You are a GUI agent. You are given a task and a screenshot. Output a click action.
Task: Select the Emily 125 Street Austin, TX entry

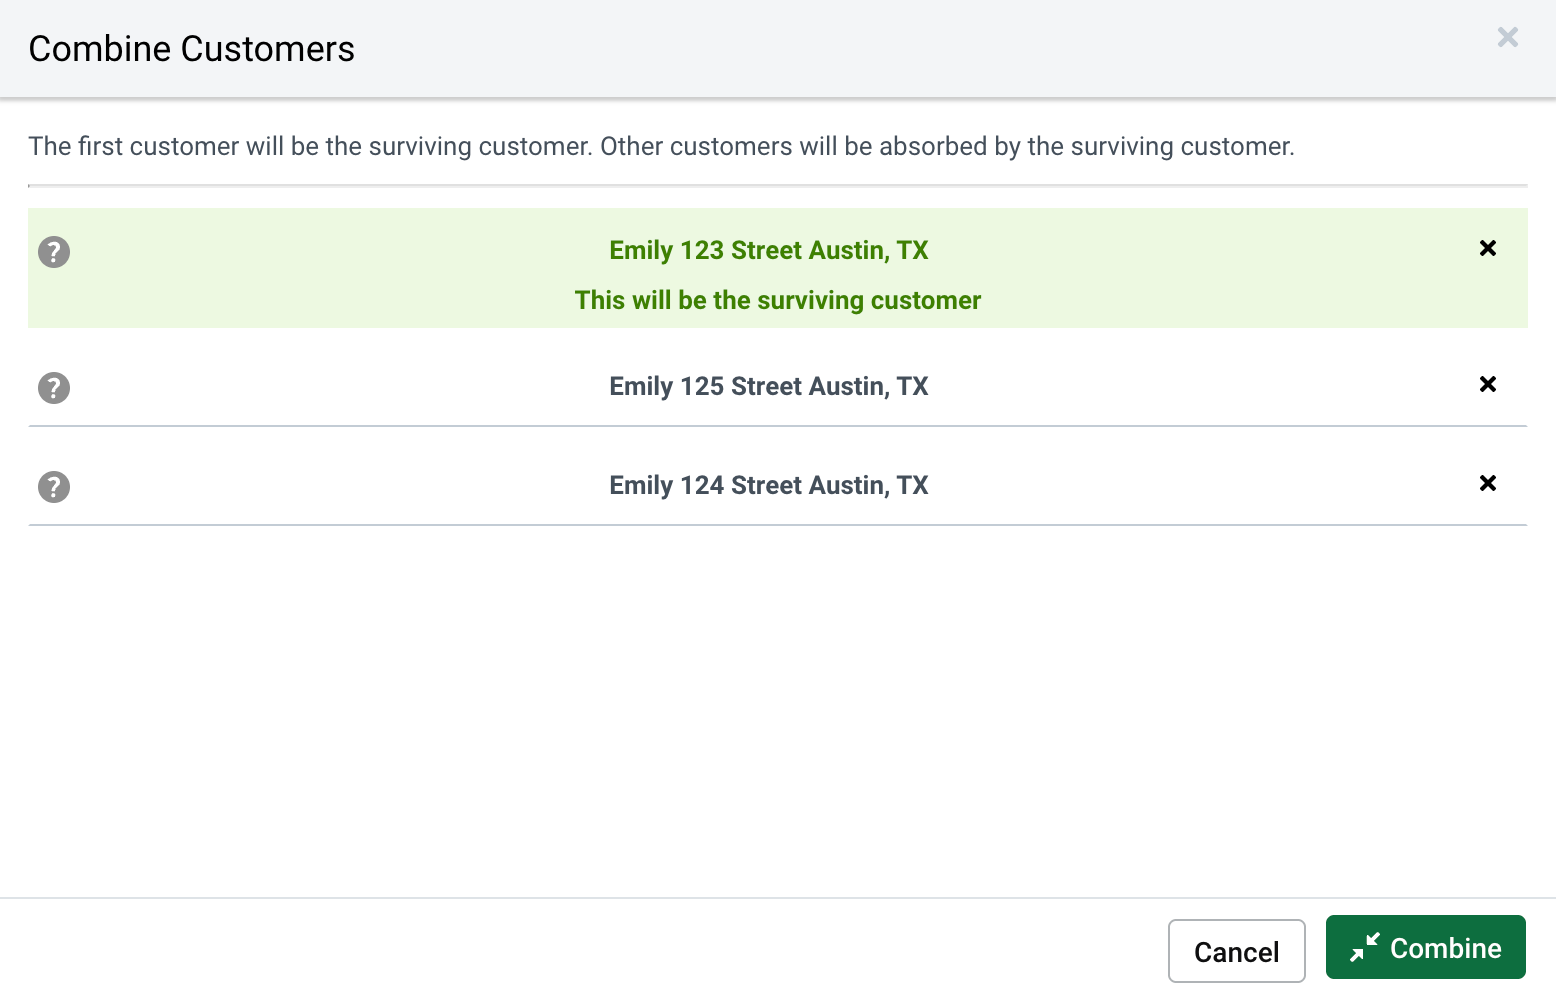(x=768, y=386)
